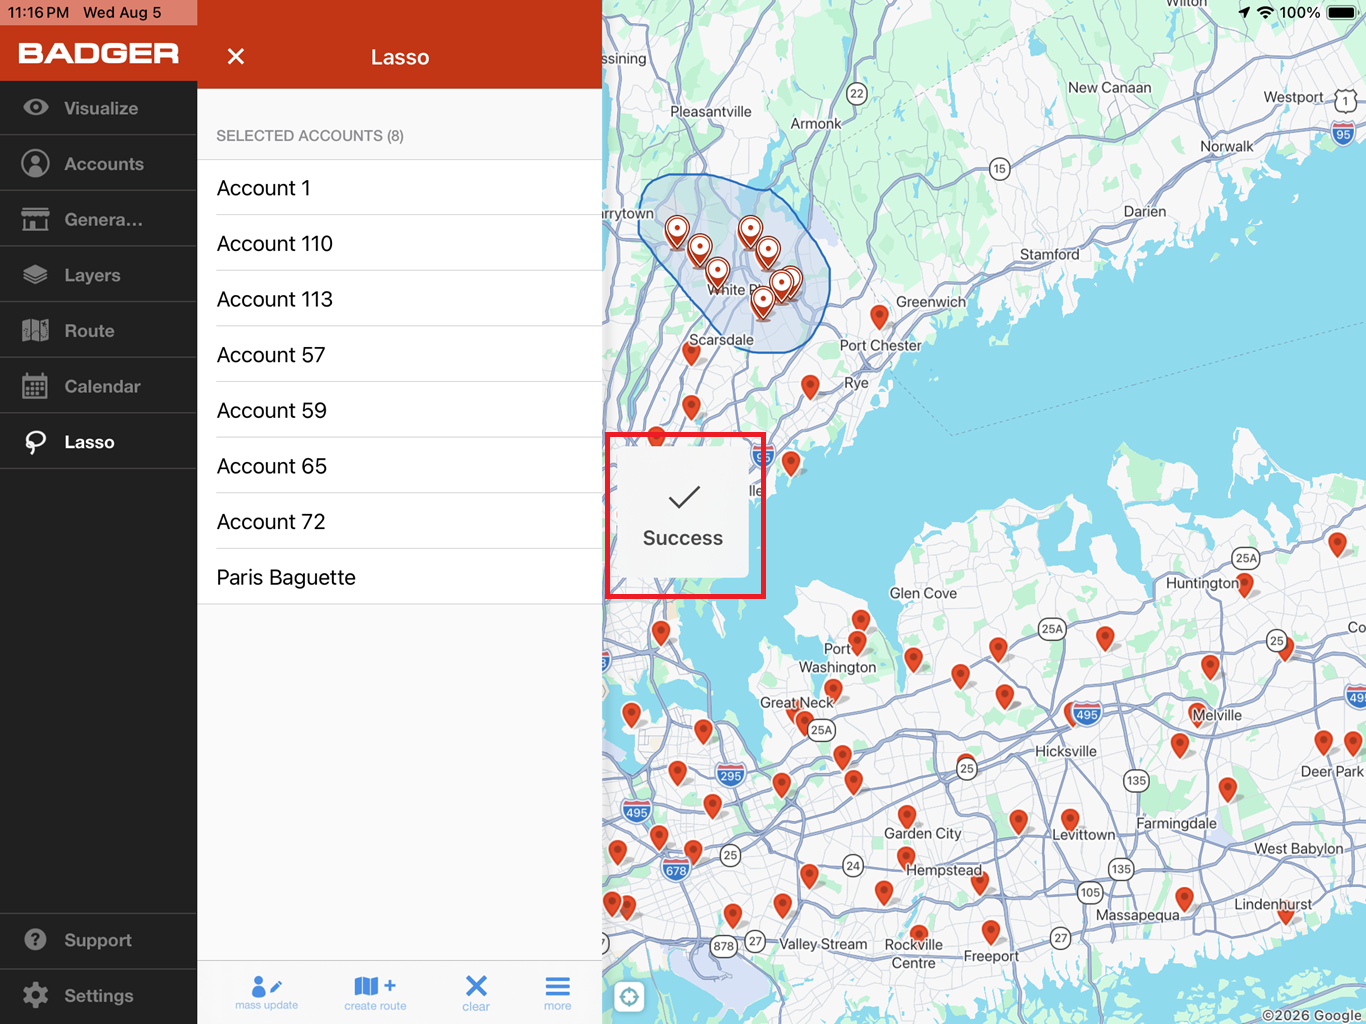
Task: Tap the Google copyright attribution
Action: (1312, 1015)
